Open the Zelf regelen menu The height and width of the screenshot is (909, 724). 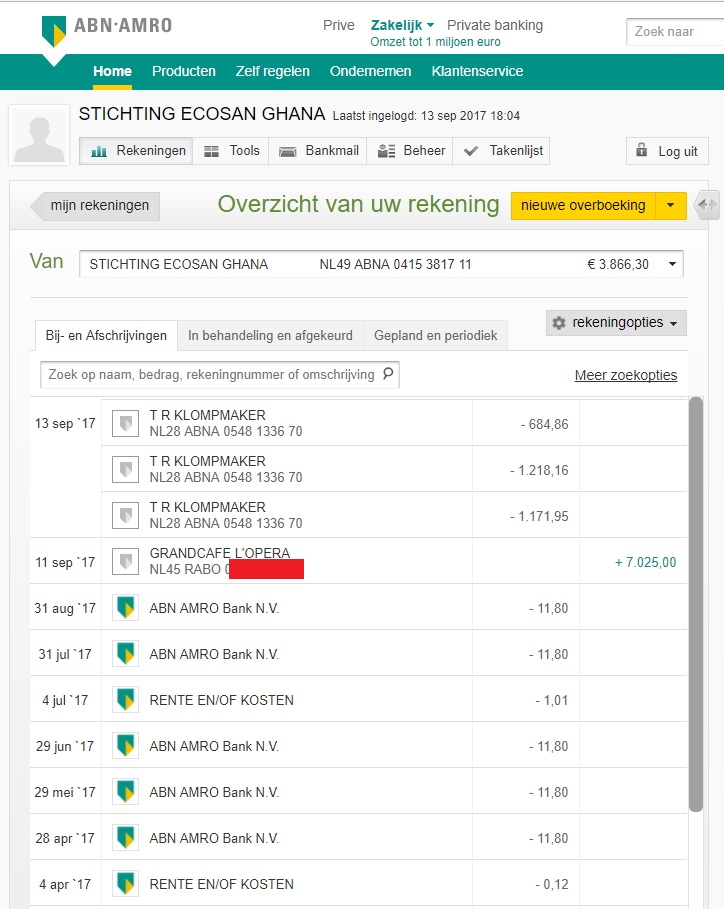(x=272, y=71)
